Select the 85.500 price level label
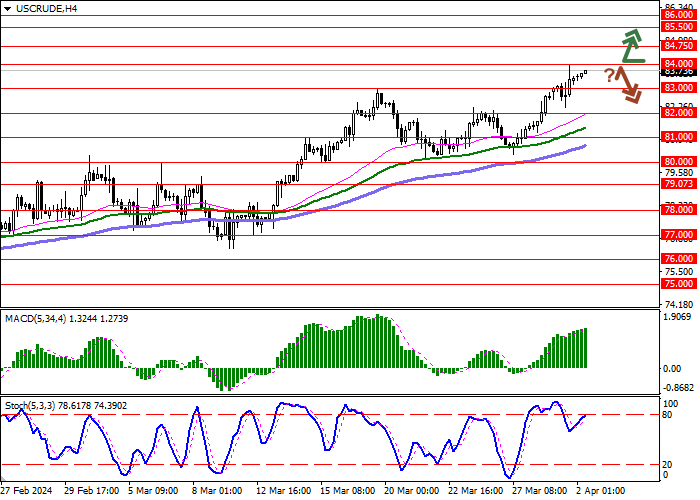This screenshot has width=700, height=500. (x=679, y=27)
